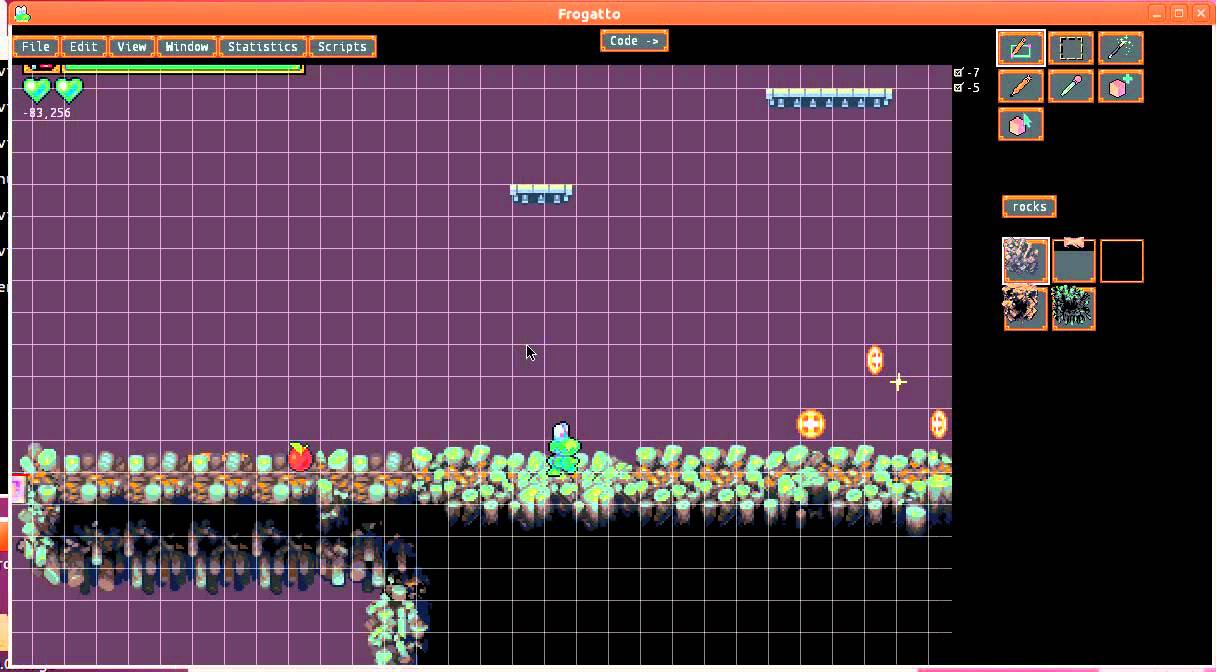Pick the orange rock cave tileset thumbnail
1216x672 pixels.
pos(1026,308)
